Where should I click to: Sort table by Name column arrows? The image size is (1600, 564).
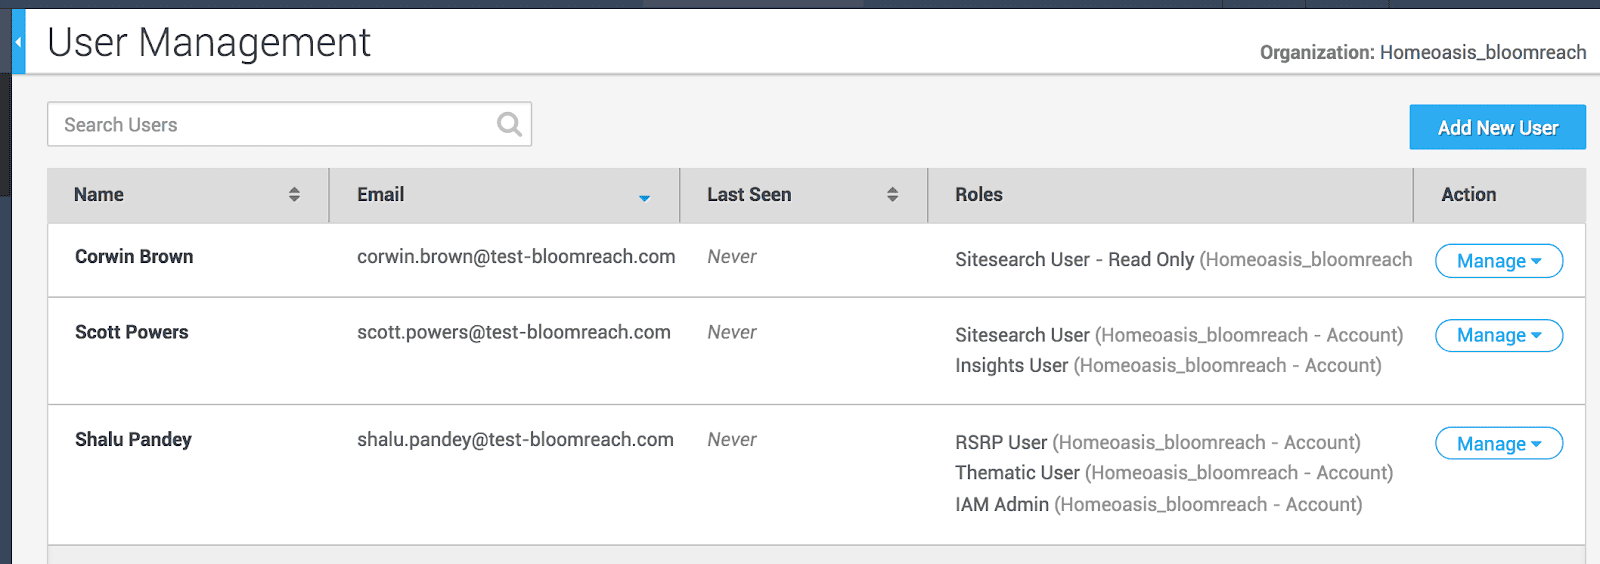tap(294, 194)
